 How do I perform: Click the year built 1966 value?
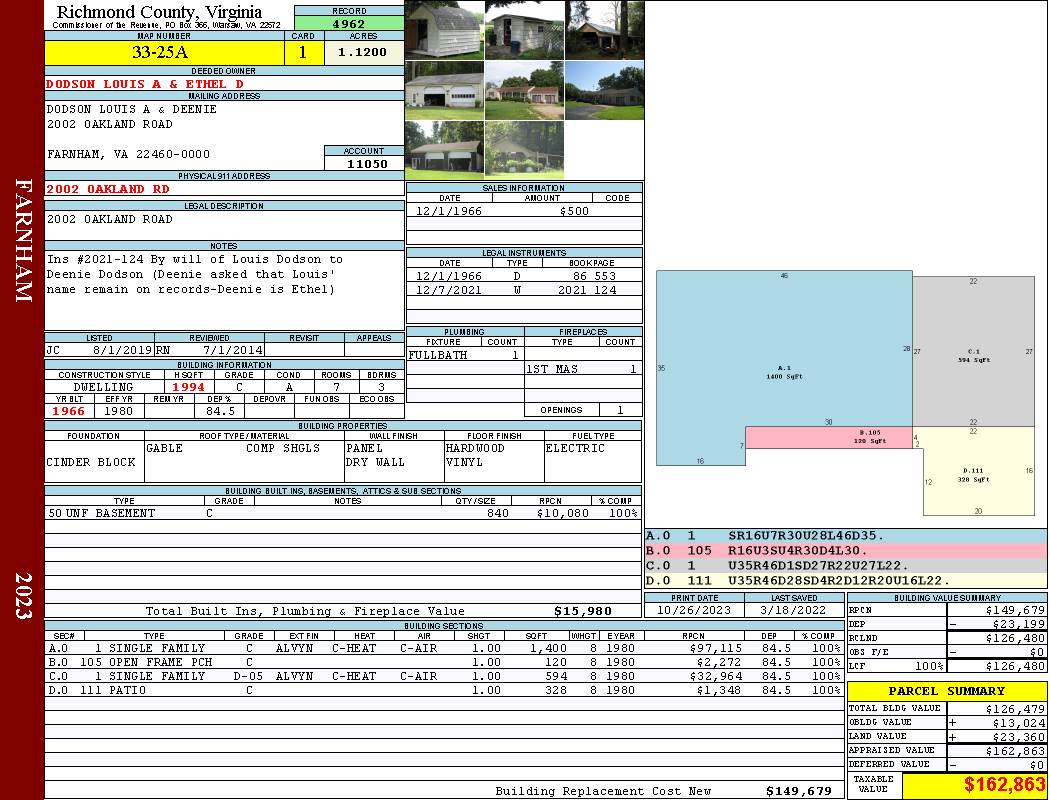pos(68,411)
